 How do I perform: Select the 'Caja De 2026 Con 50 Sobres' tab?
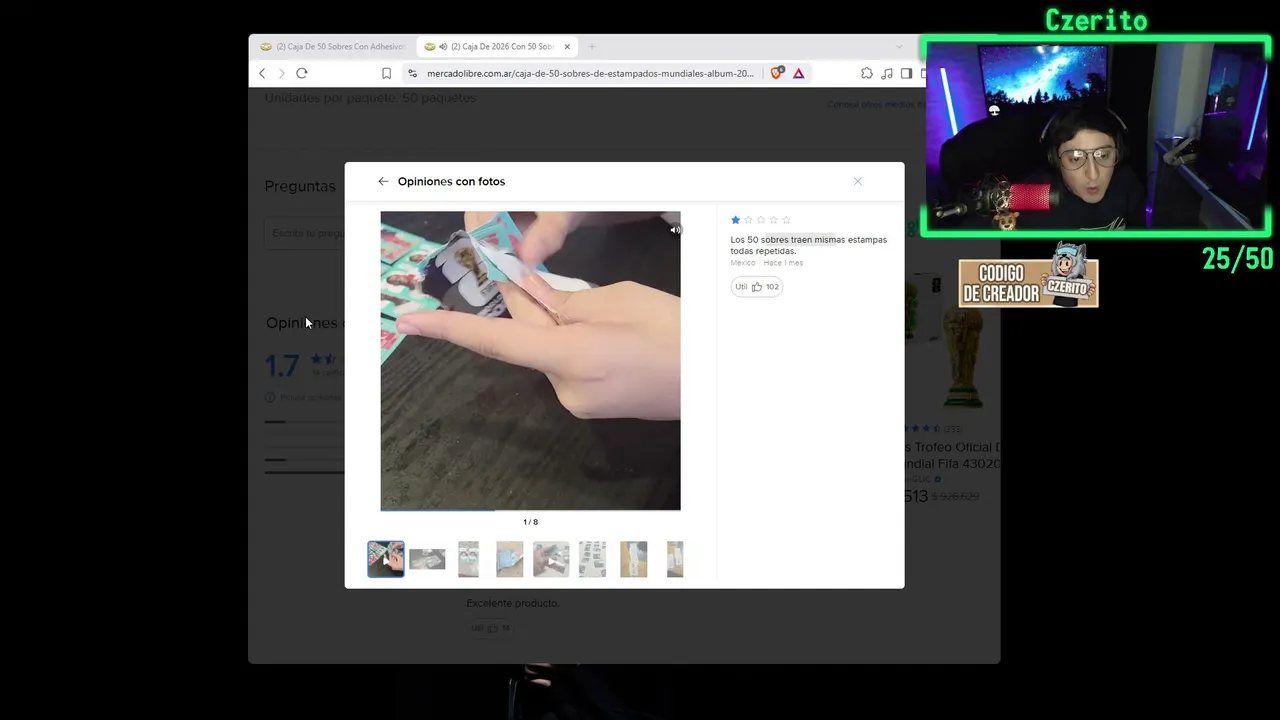(497, 46)
